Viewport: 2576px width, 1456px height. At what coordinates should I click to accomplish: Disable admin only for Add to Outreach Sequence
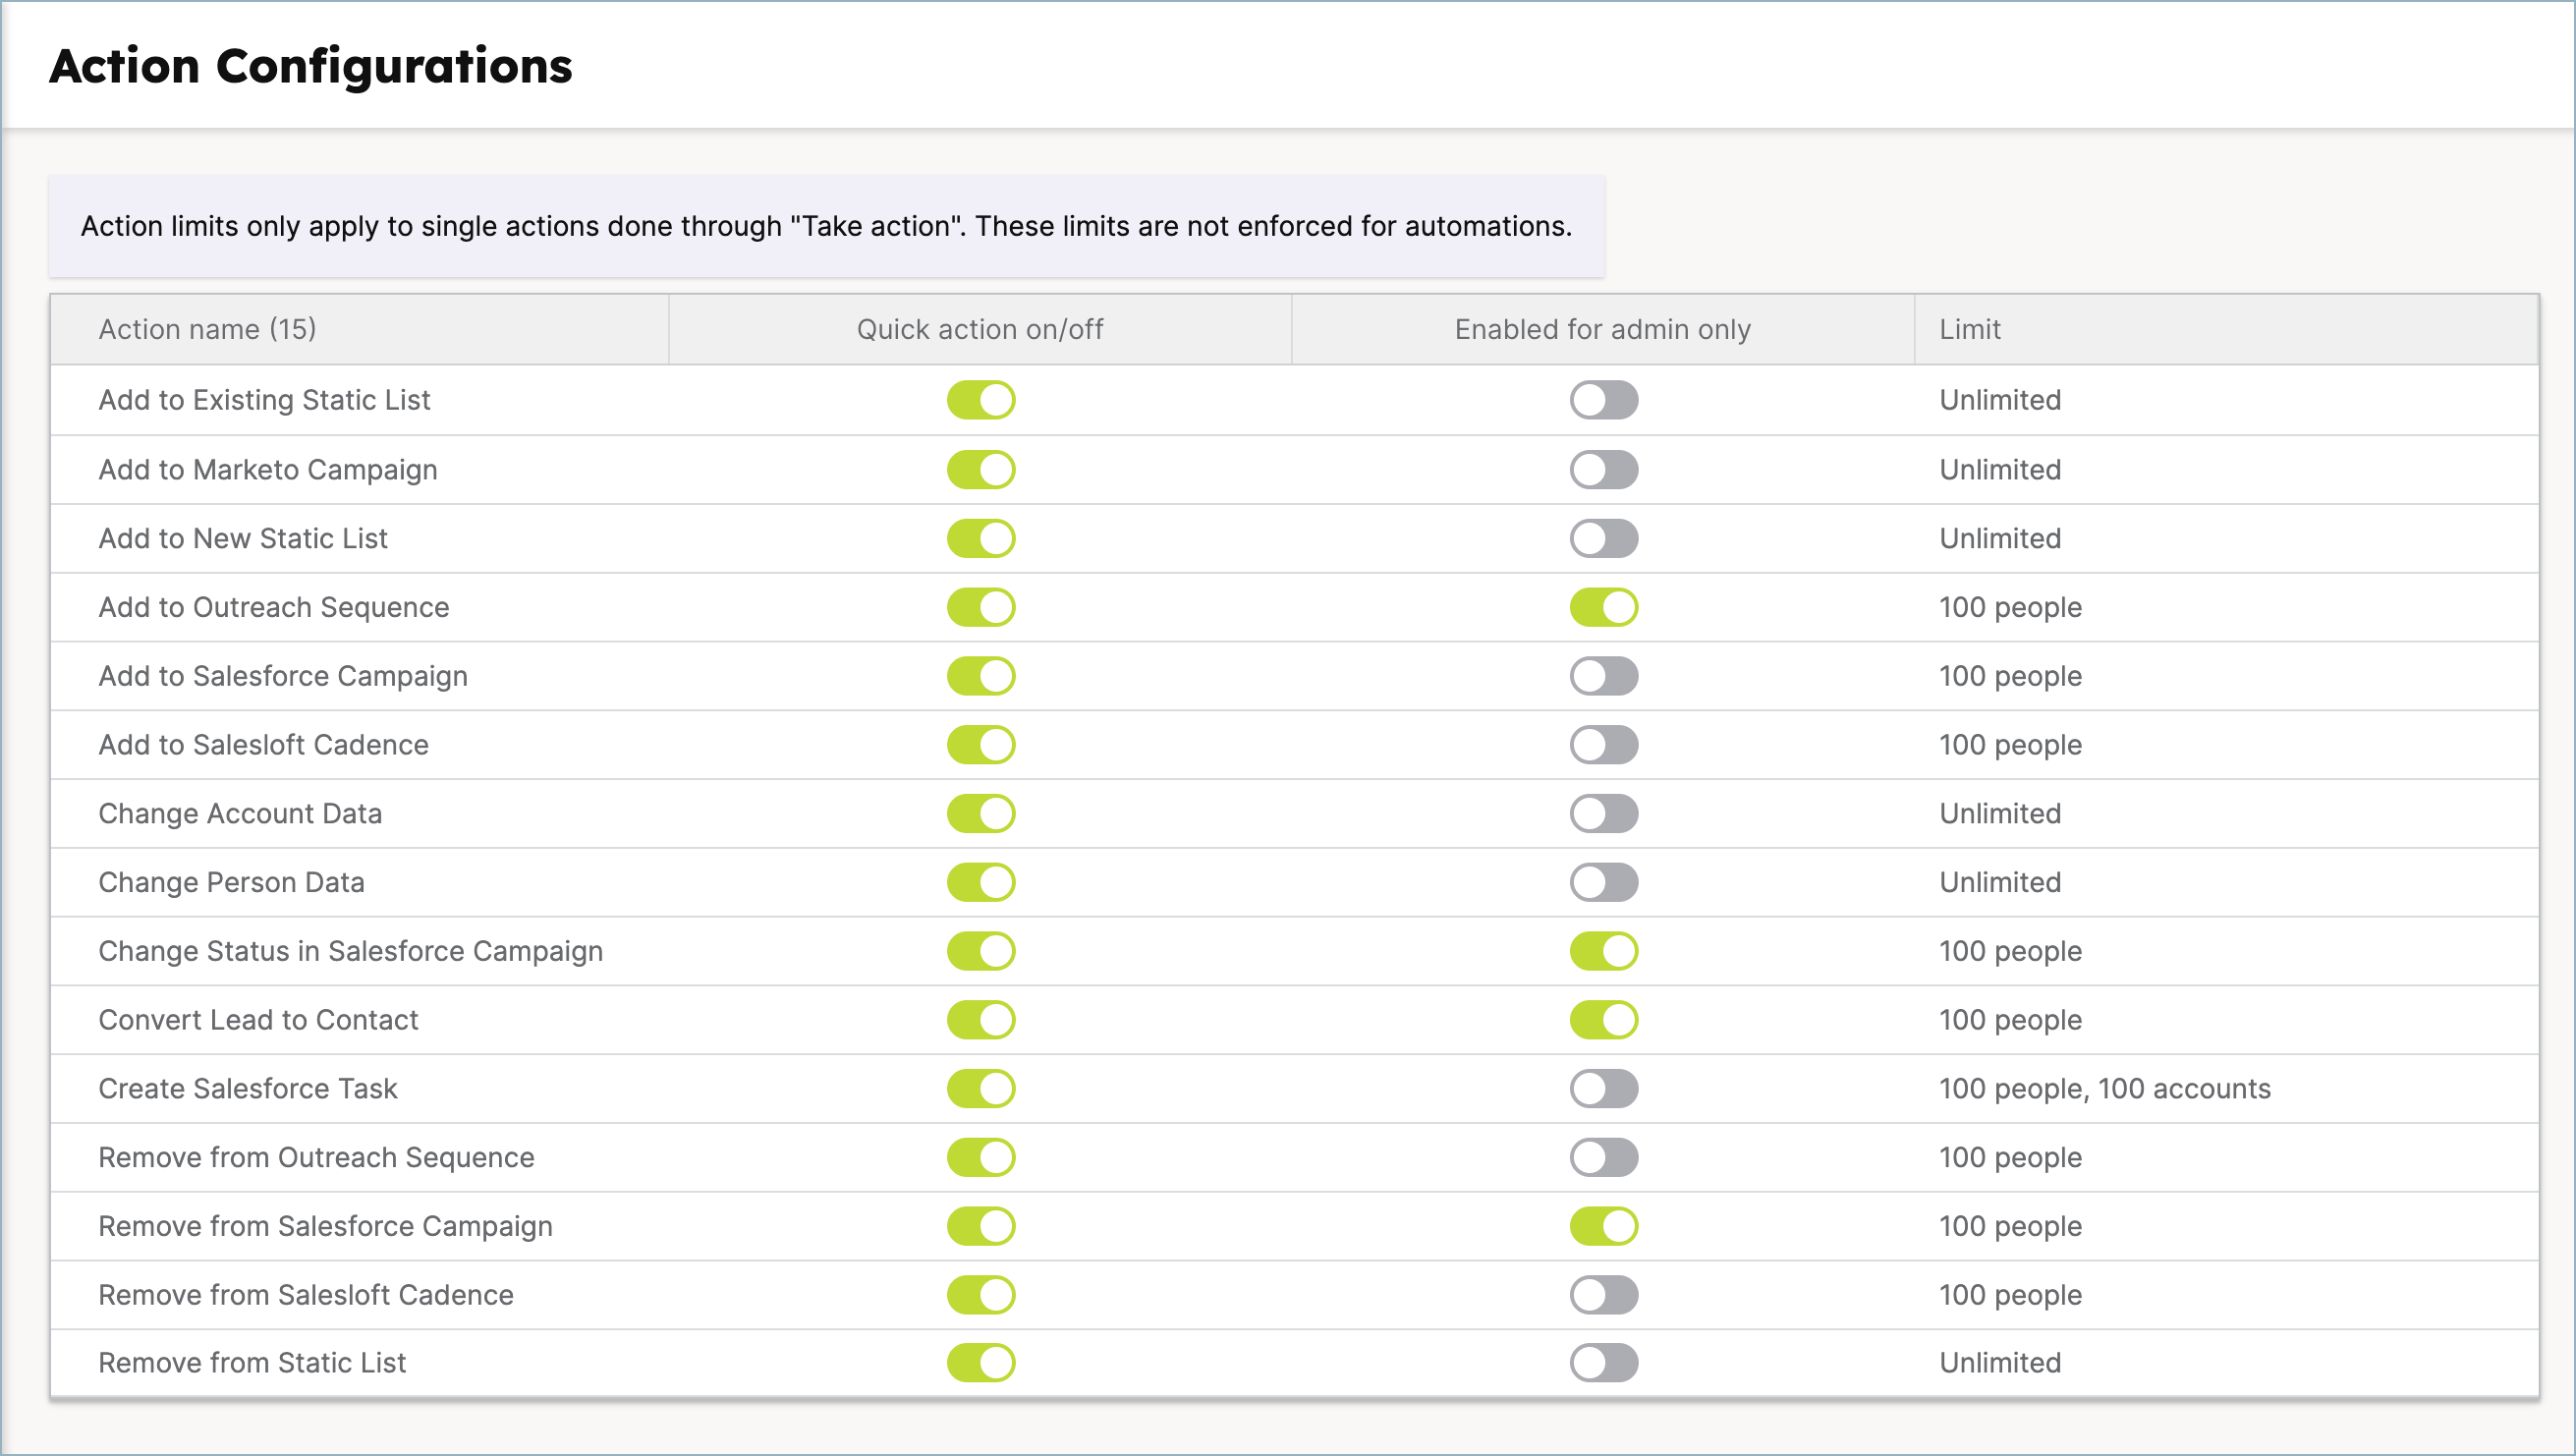(x=1603, y=607)
